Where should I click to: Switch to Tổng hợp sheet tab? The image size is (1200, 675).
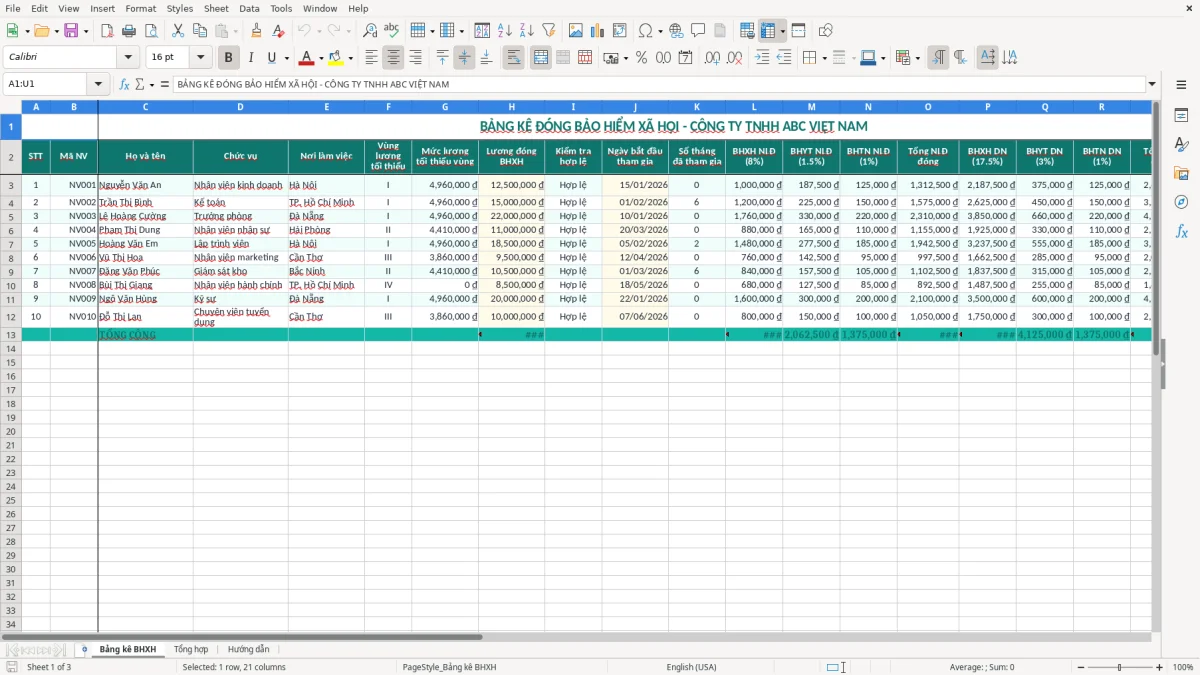pos(191,649)
